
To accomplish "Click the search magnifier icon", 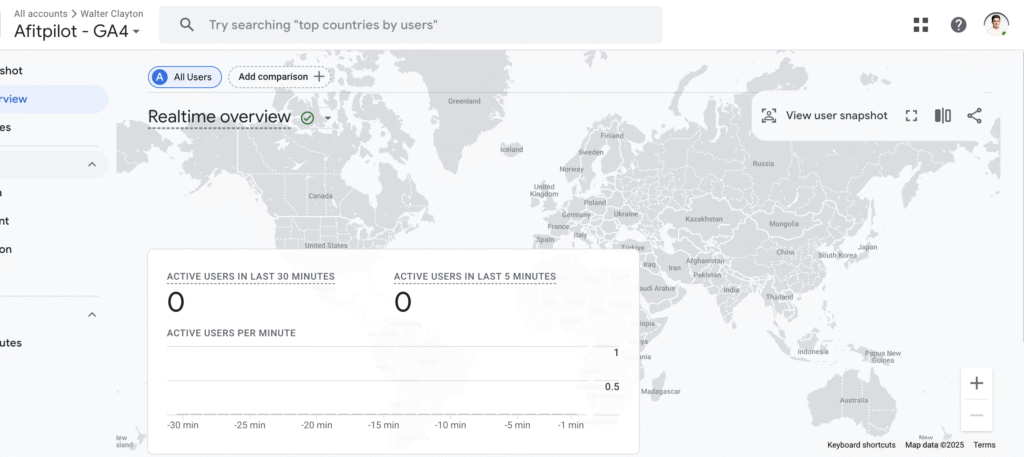I will point(187,25).
